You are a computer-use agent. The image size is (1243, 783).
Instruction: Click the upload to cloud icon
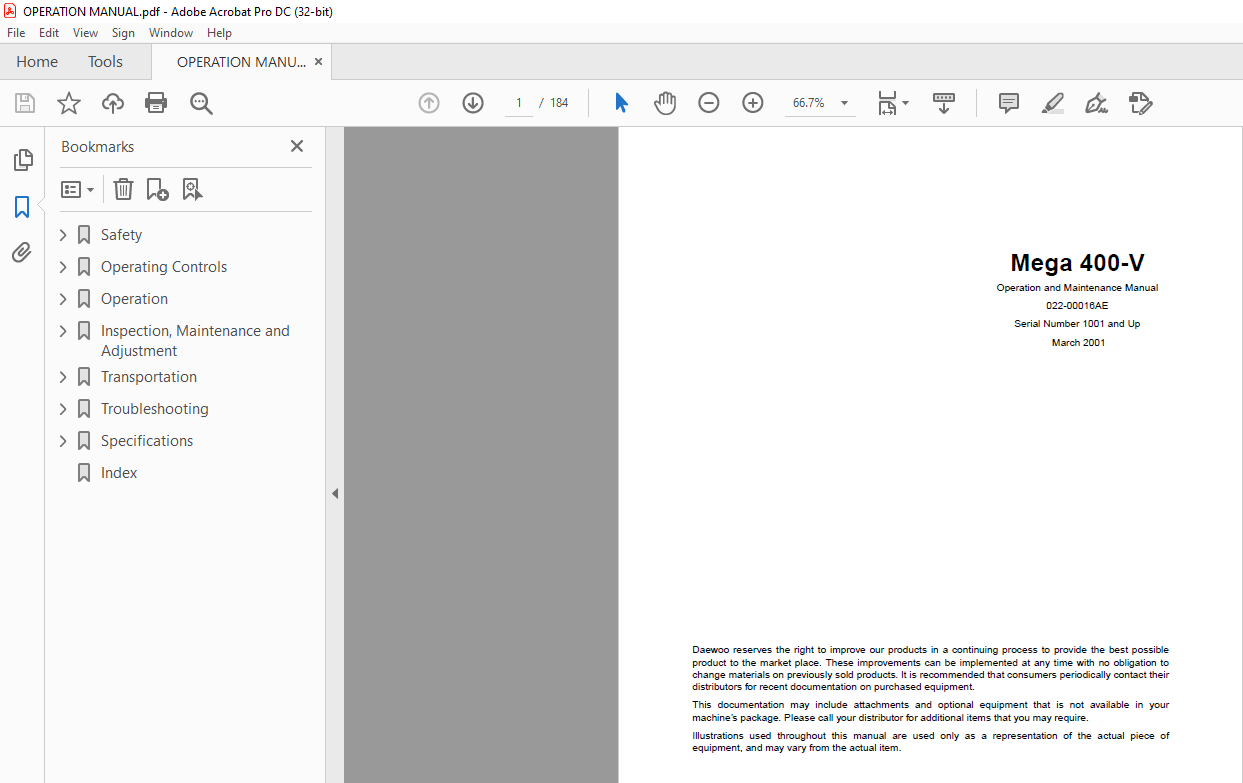click(113, 103)
